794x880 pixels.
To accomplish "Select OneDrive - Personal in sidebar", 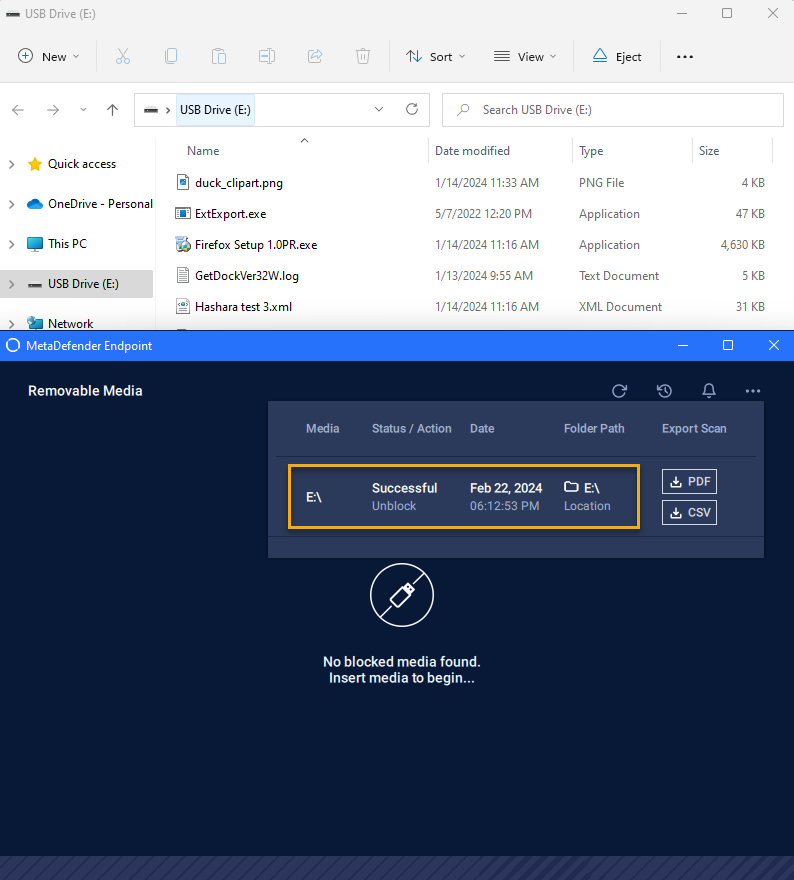I will pyautogui.click(x=90, y=204).
